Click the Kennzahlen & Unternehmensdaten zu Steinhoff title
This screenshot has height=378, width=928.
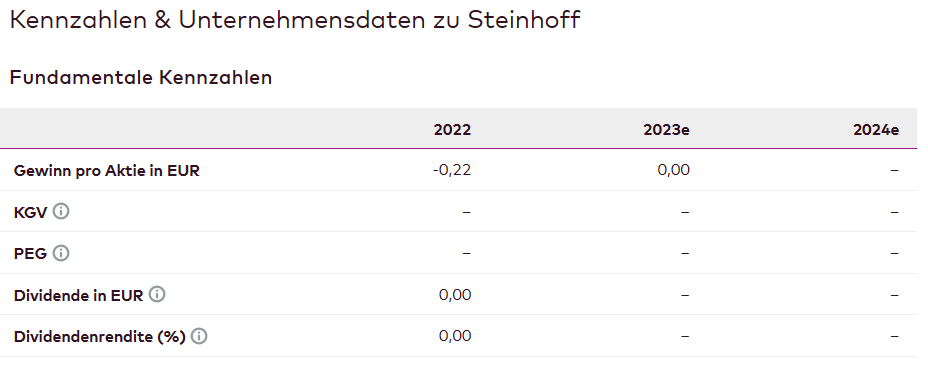click(x=295, y=20)
